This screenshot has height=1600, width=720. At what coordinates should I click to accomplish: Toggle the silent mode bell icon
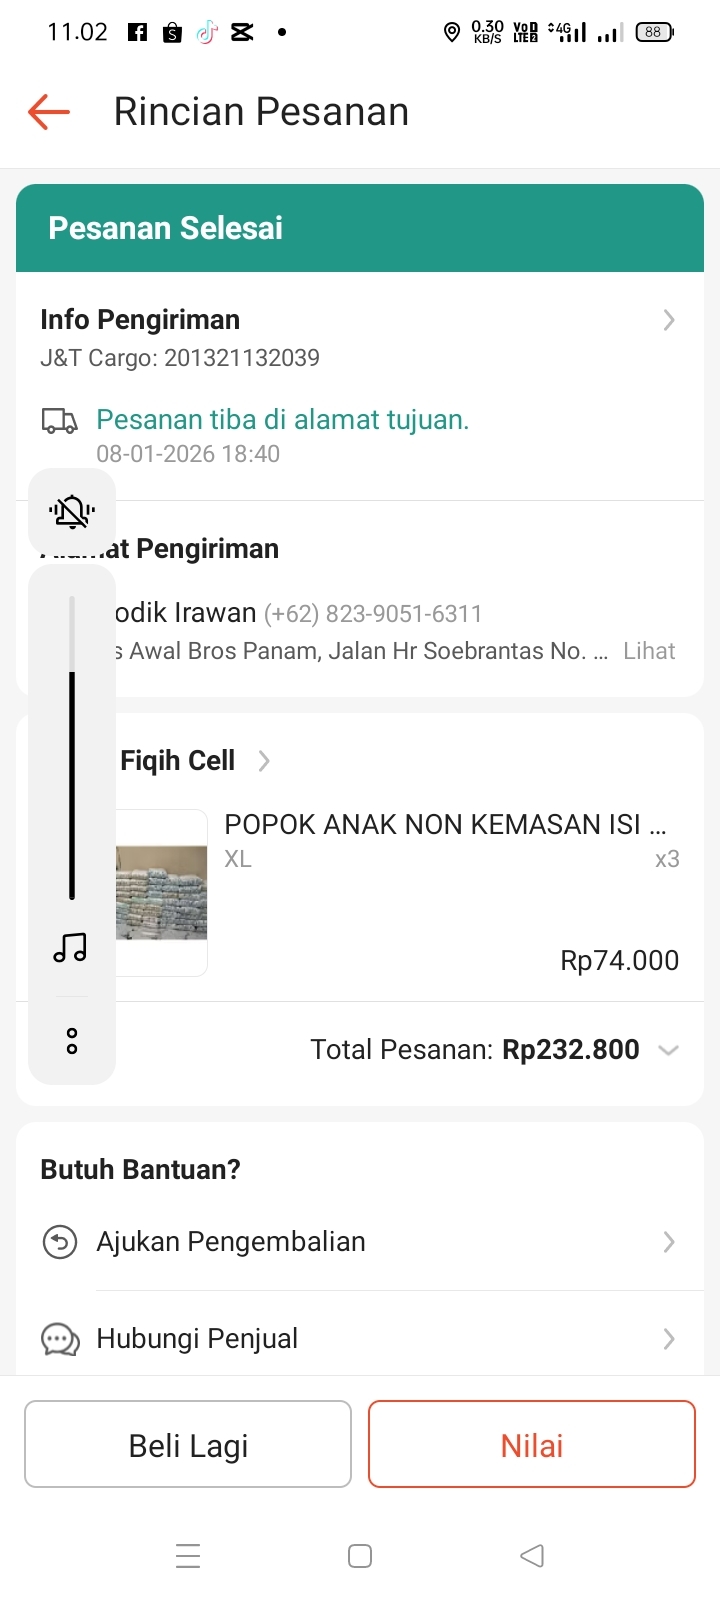pos(72,512)
